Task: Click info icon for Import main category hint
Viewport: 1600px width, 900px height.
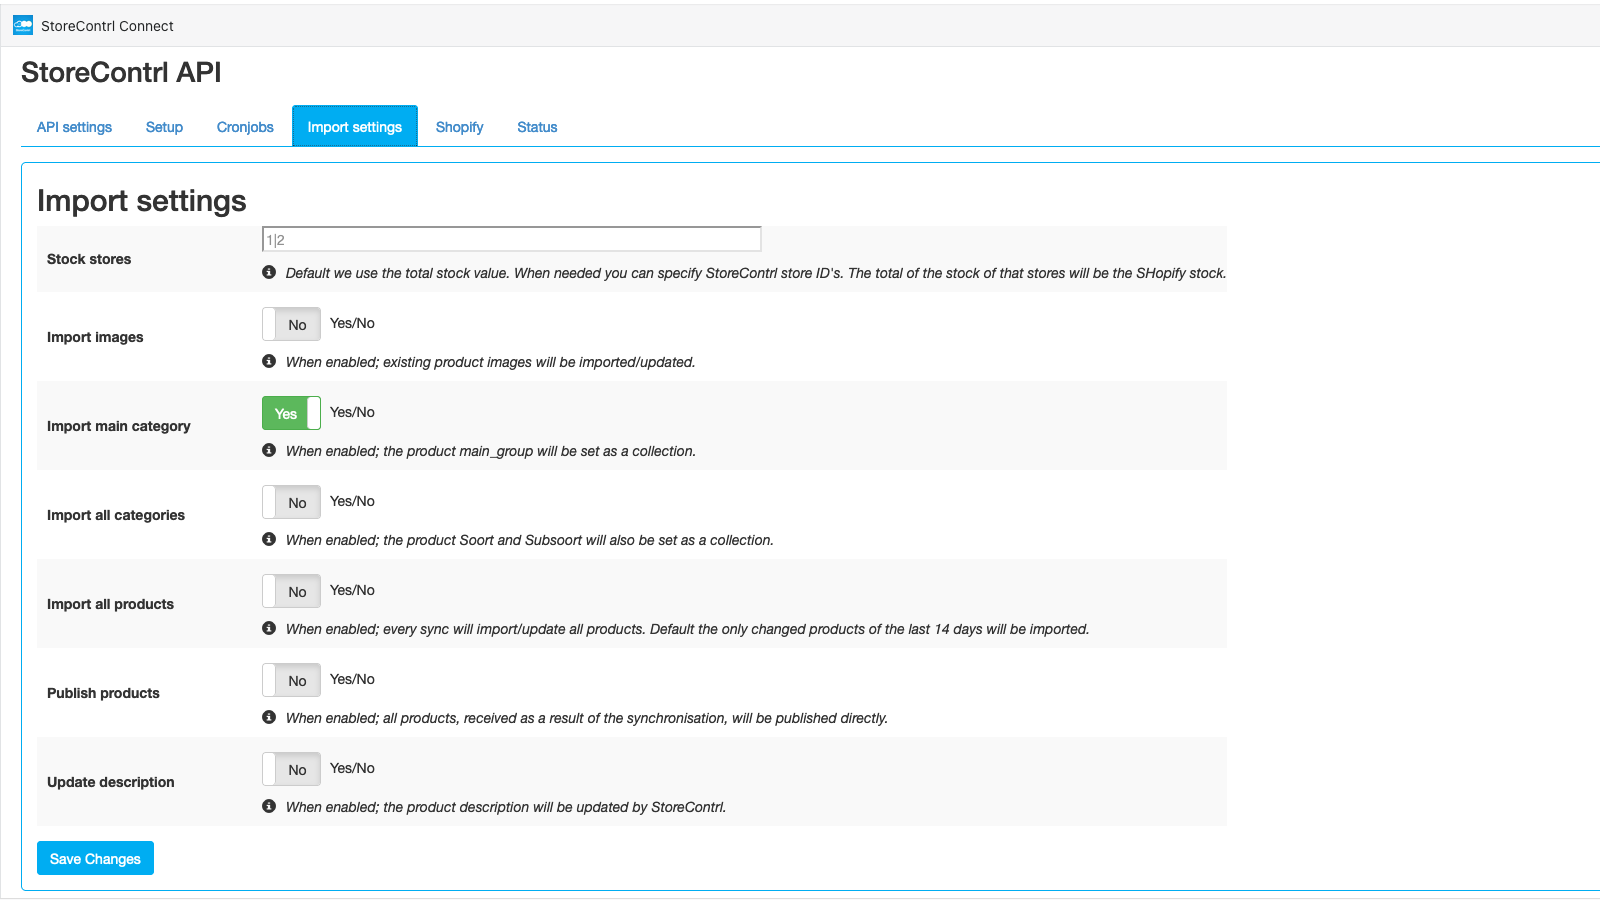Action: pyautogui.click(x=269, y=450)
